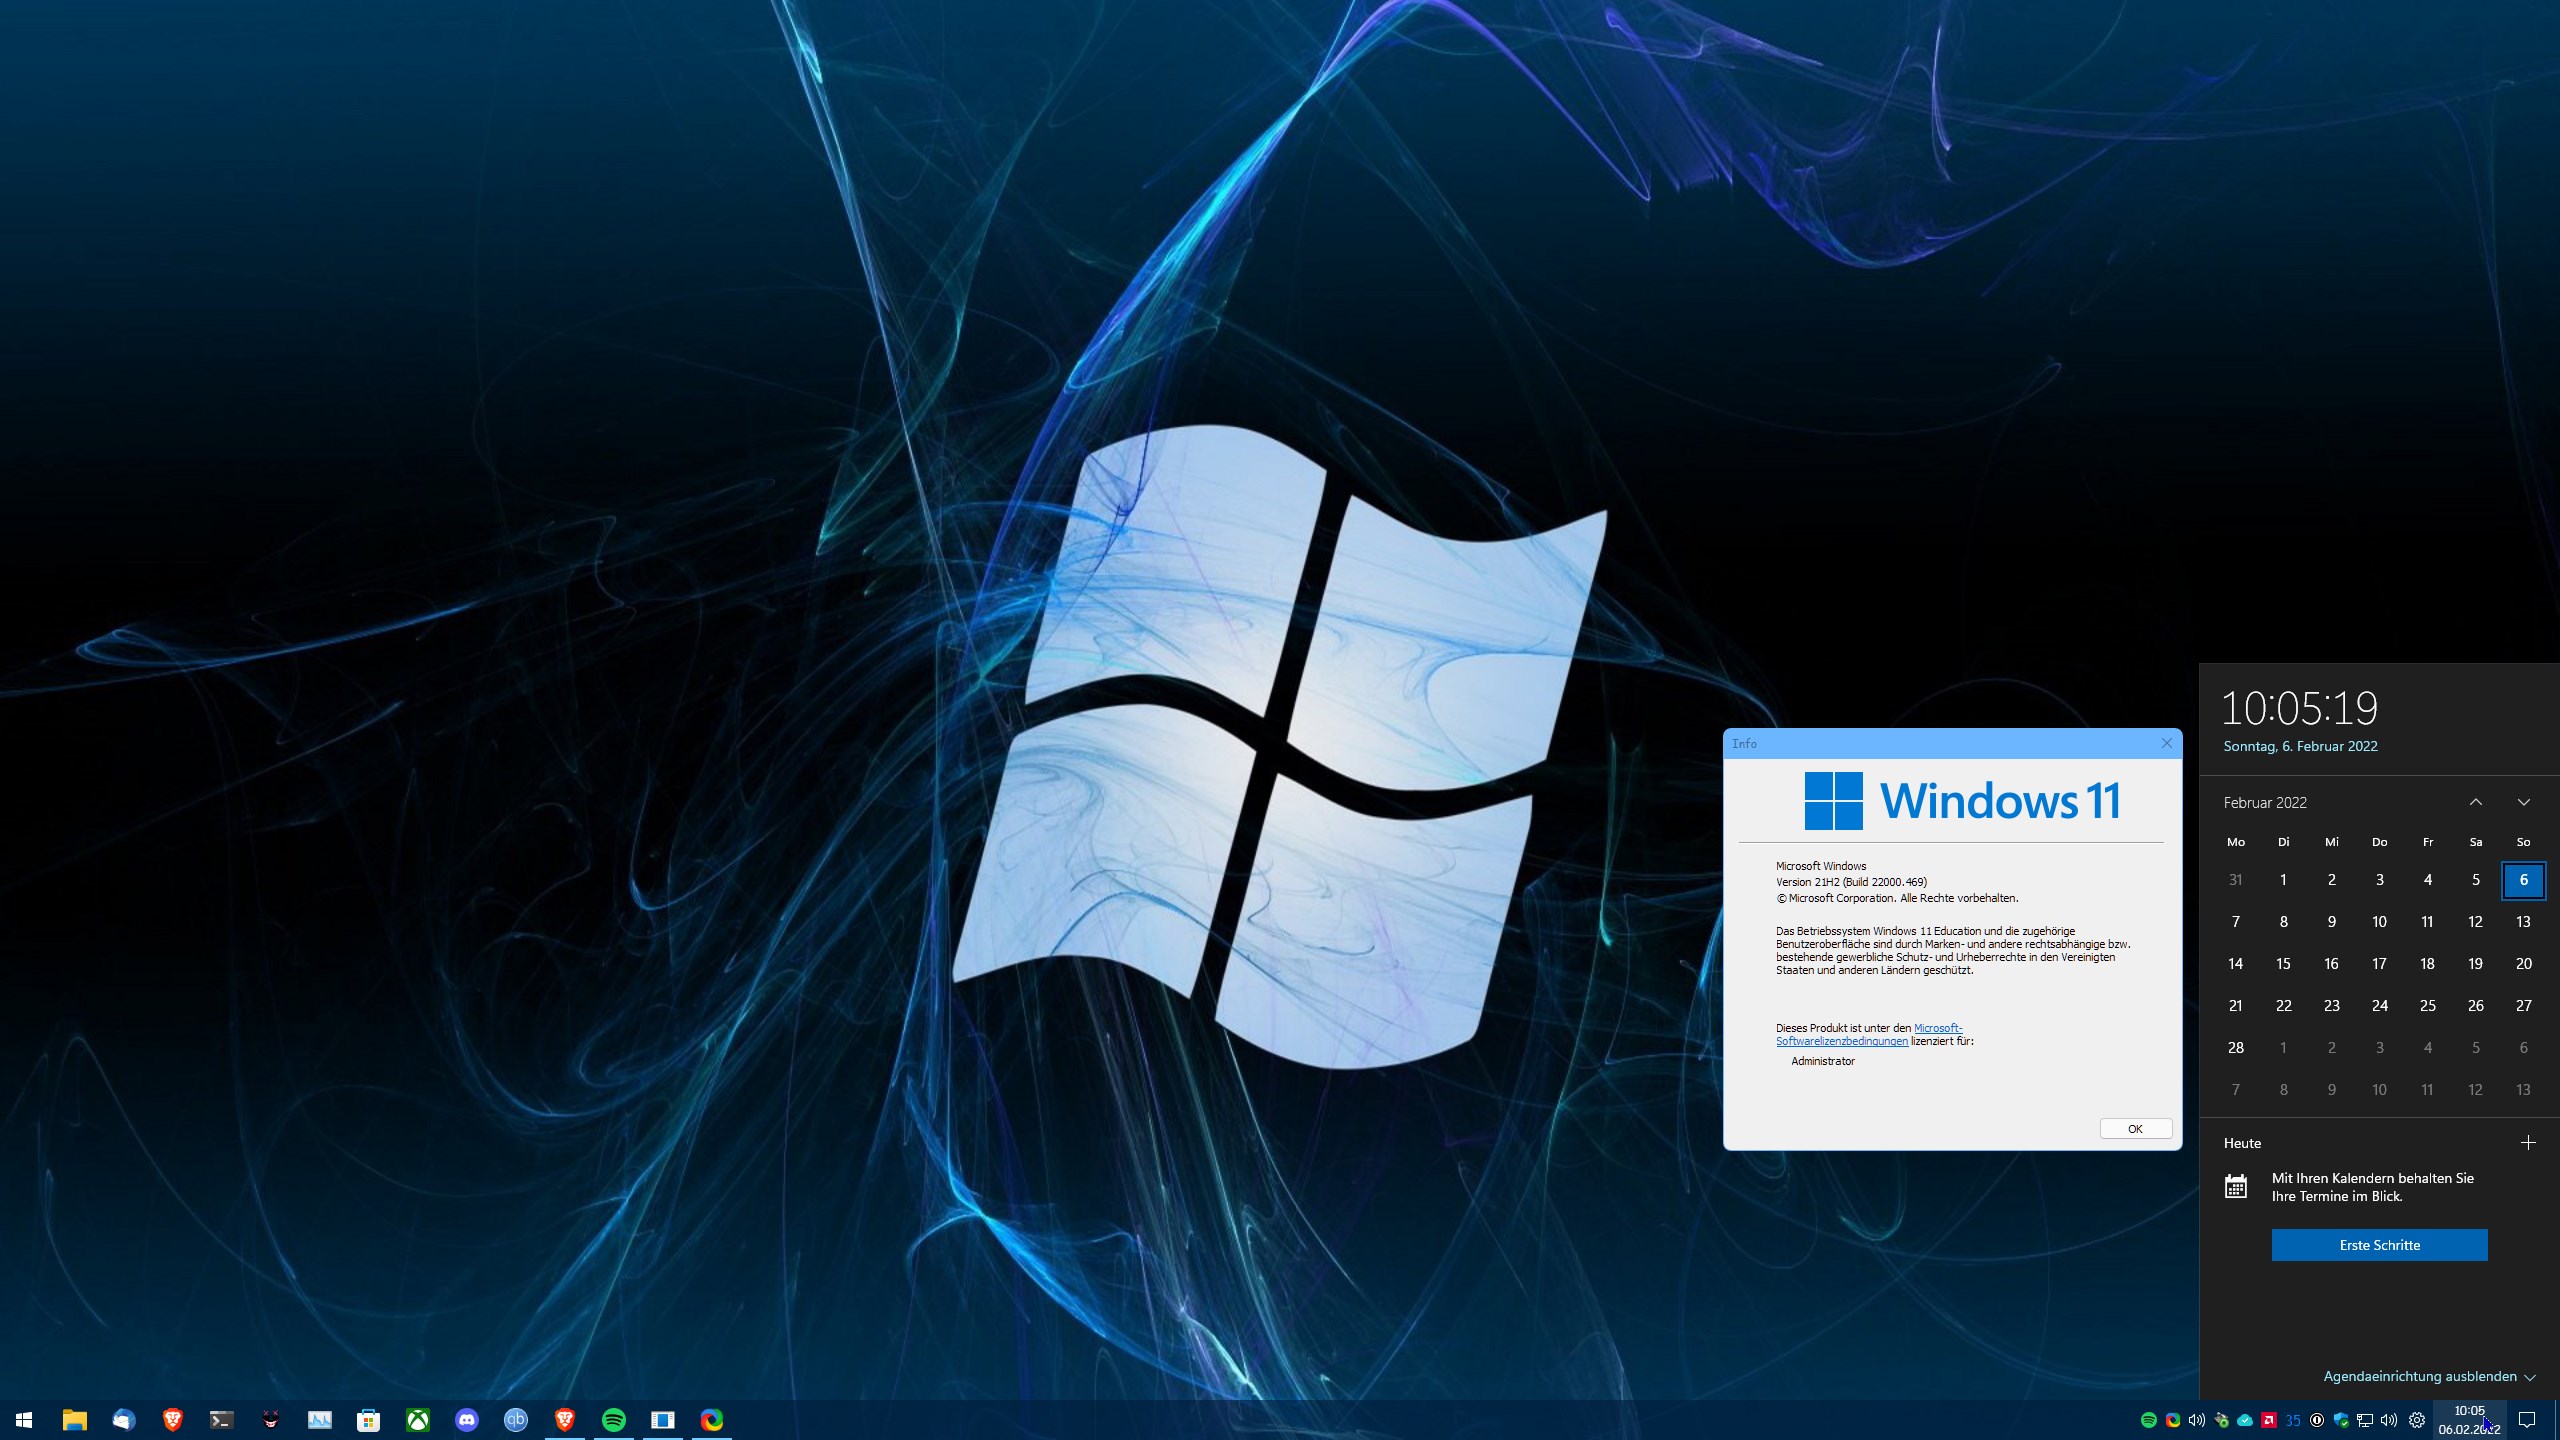2560x1440 pixels.
Task: Select February 15 in the calendar
Action: click(2283, 964)
